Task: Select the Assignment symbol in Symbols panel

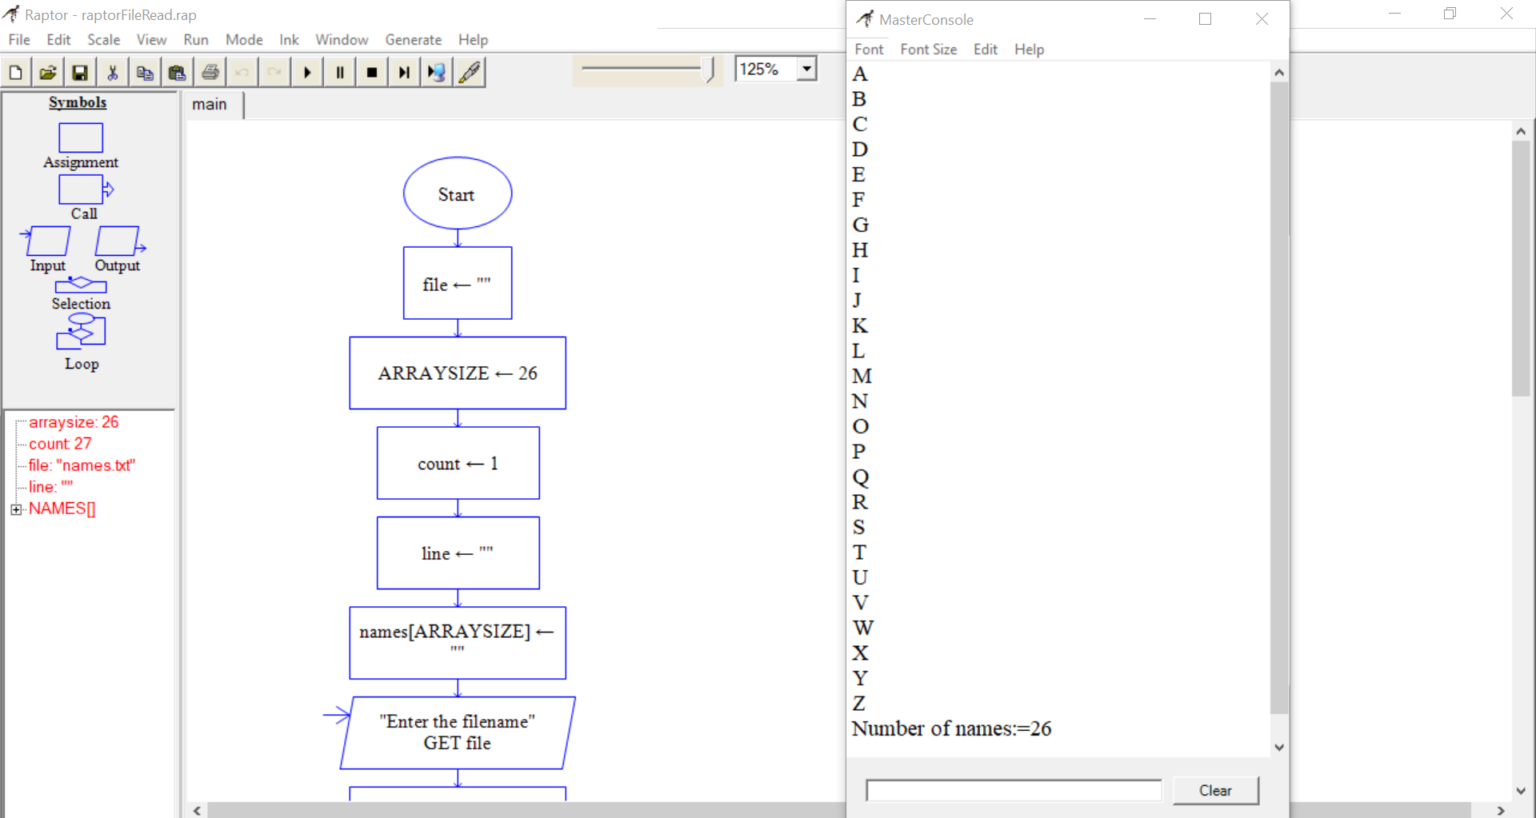Action: 80,138
